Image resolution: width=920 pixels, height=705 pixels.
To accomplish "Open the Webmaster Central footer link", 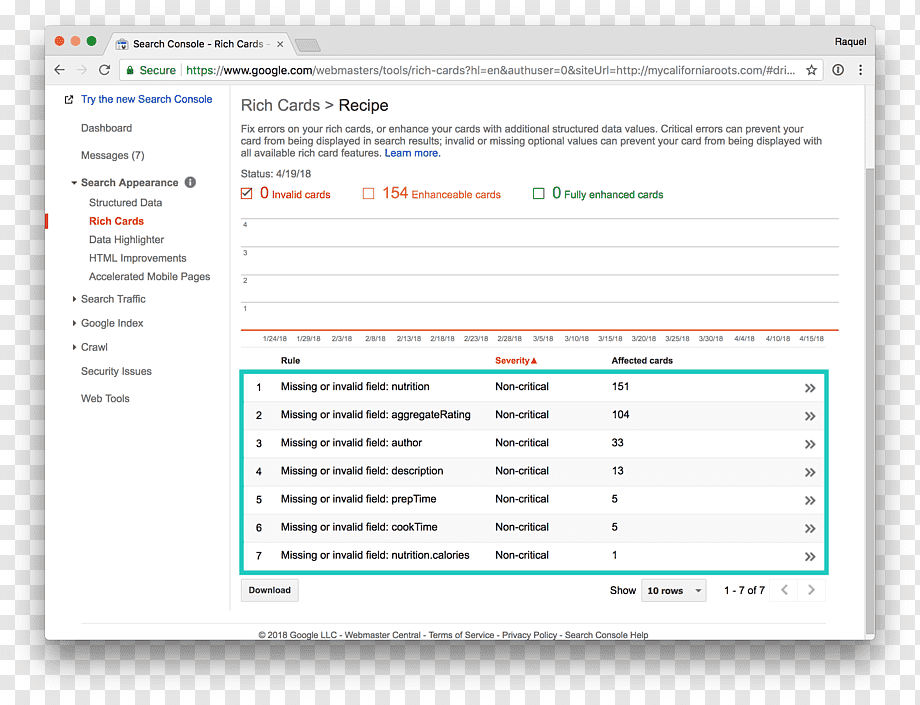I will pos(383,635).
